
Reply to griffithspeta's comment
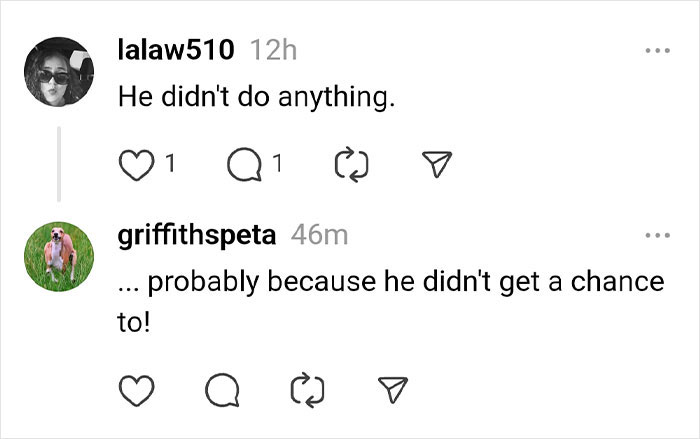click(x=226, y=389)
